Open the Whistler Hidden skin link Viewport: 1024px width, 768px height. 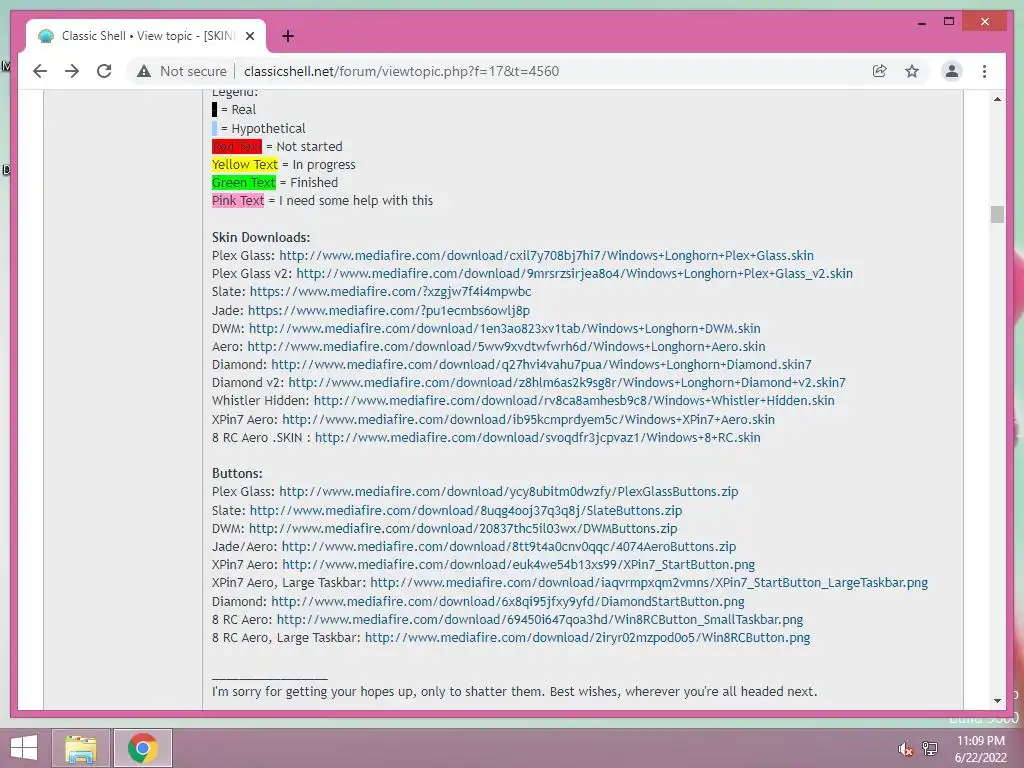pos(574,400)
